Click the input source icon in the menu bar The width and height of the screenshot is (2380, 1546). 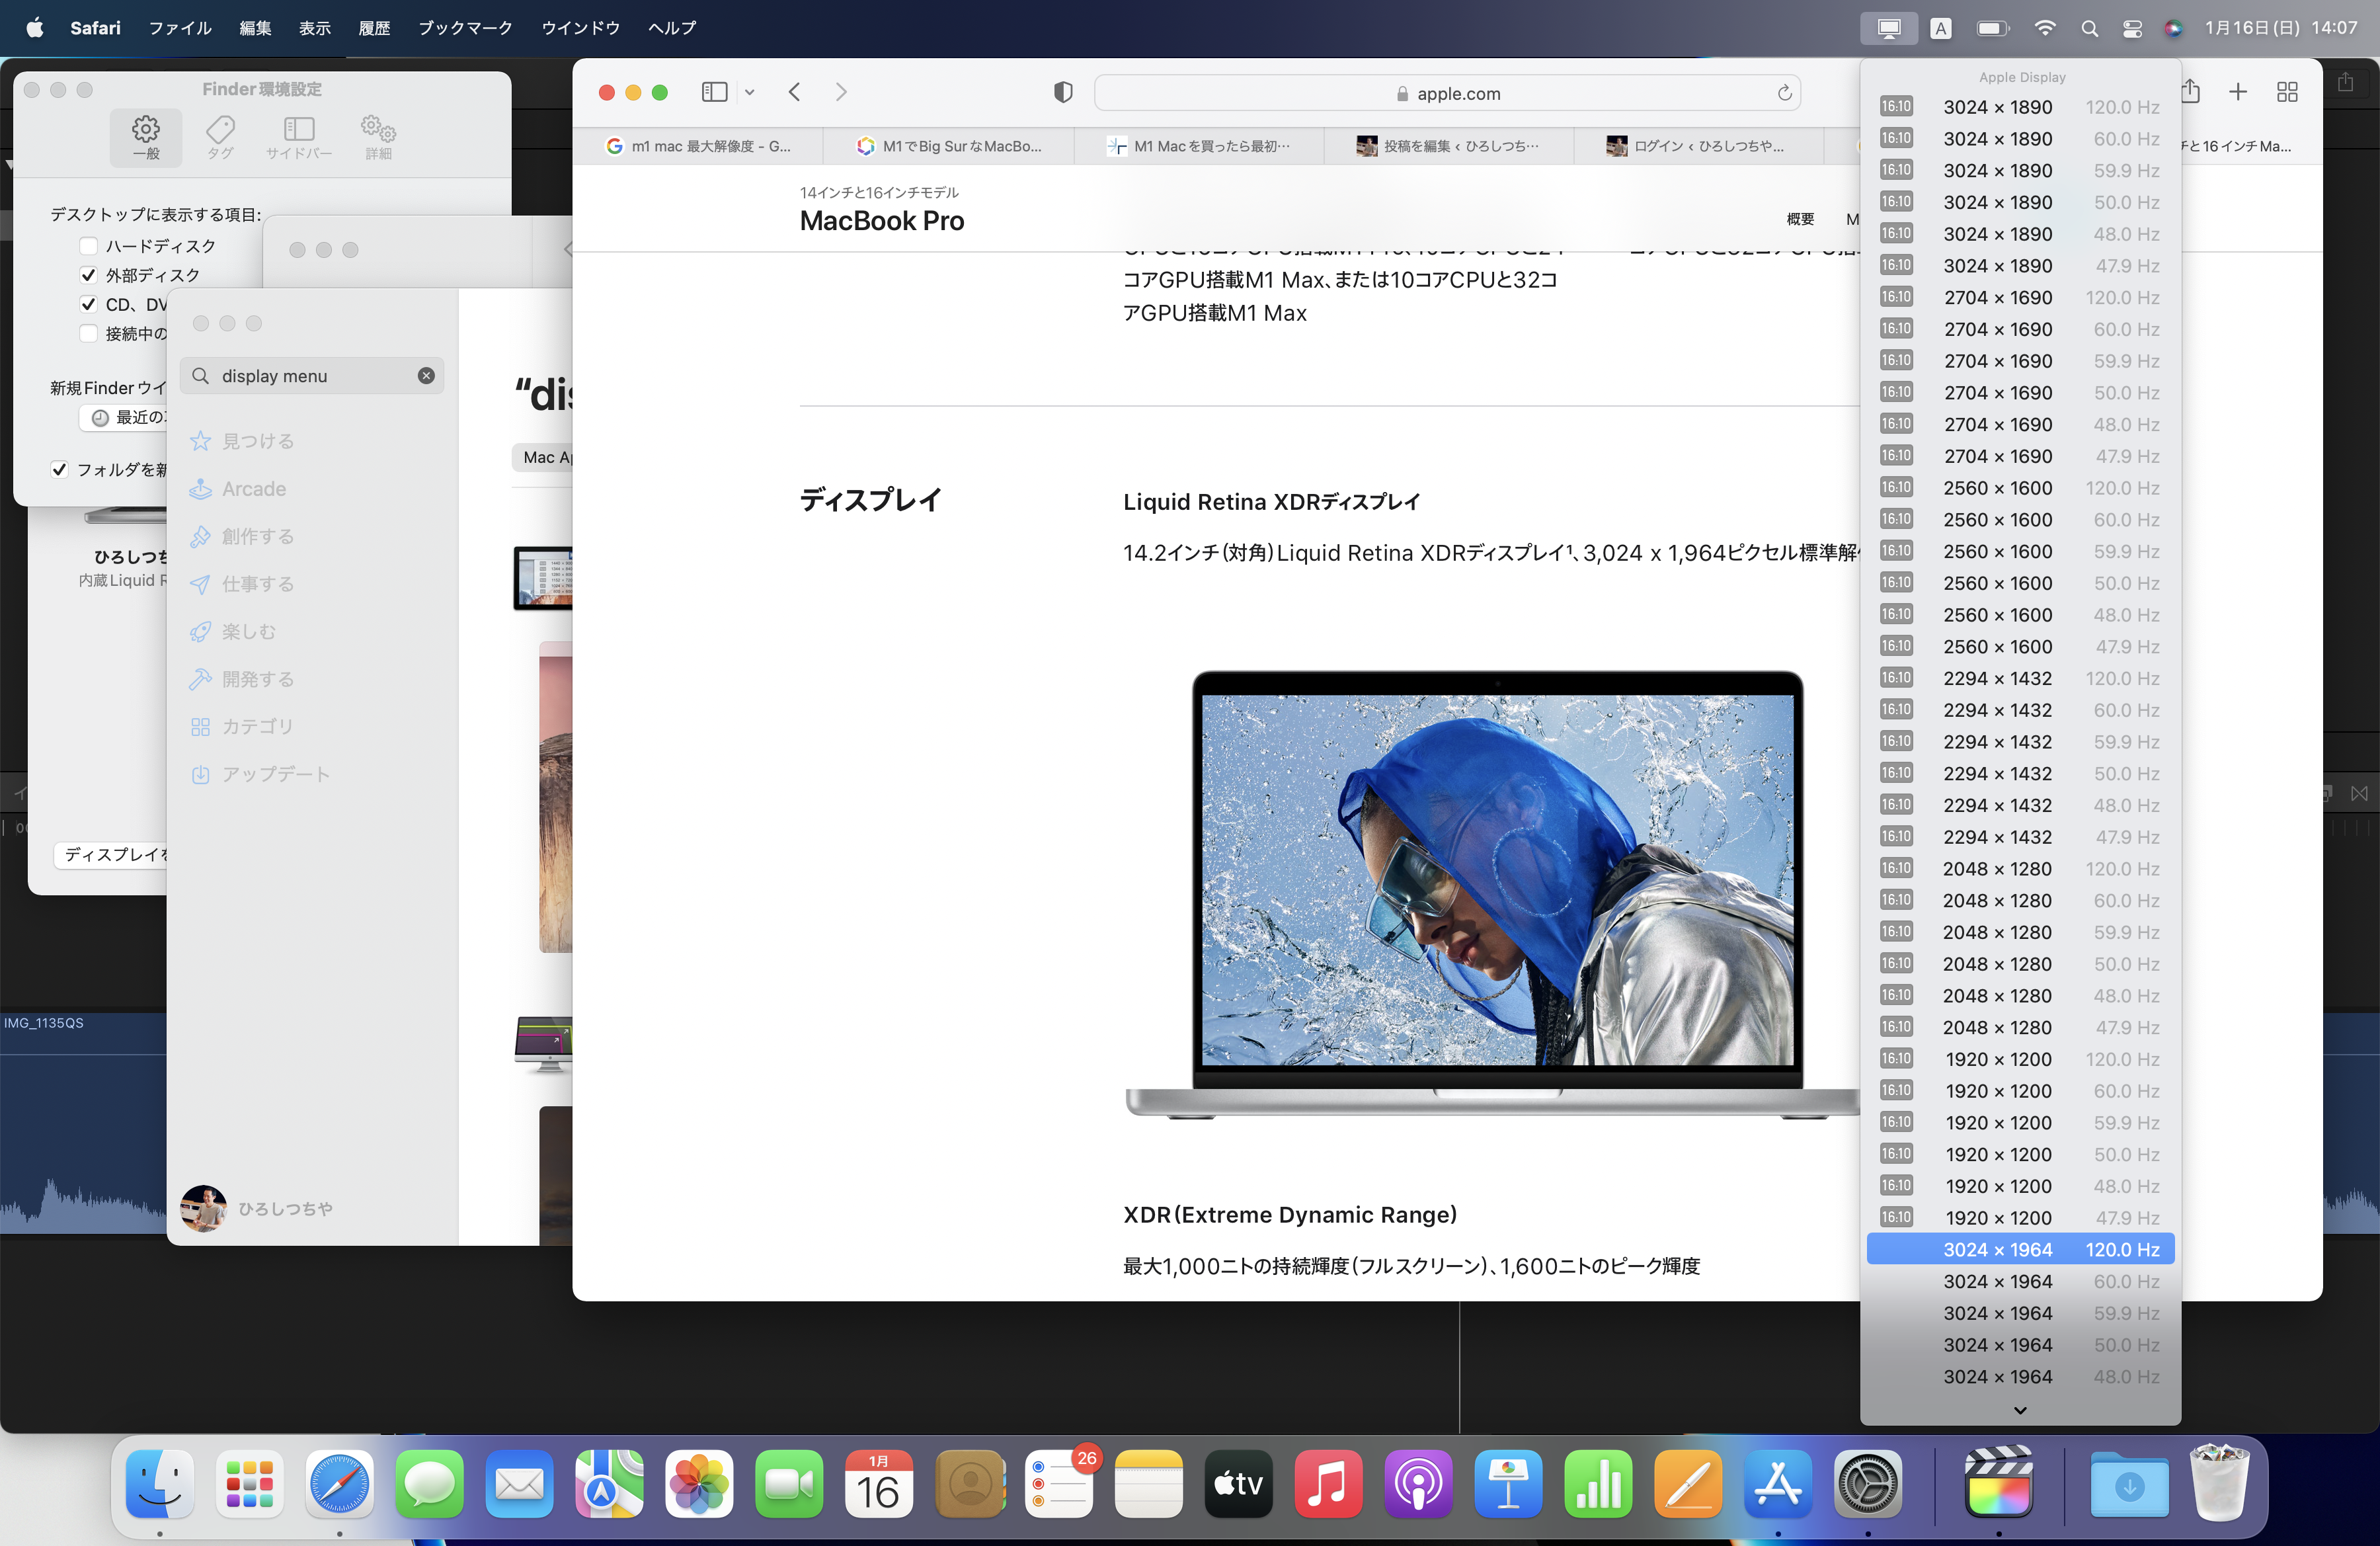[x=1940, y=27]
